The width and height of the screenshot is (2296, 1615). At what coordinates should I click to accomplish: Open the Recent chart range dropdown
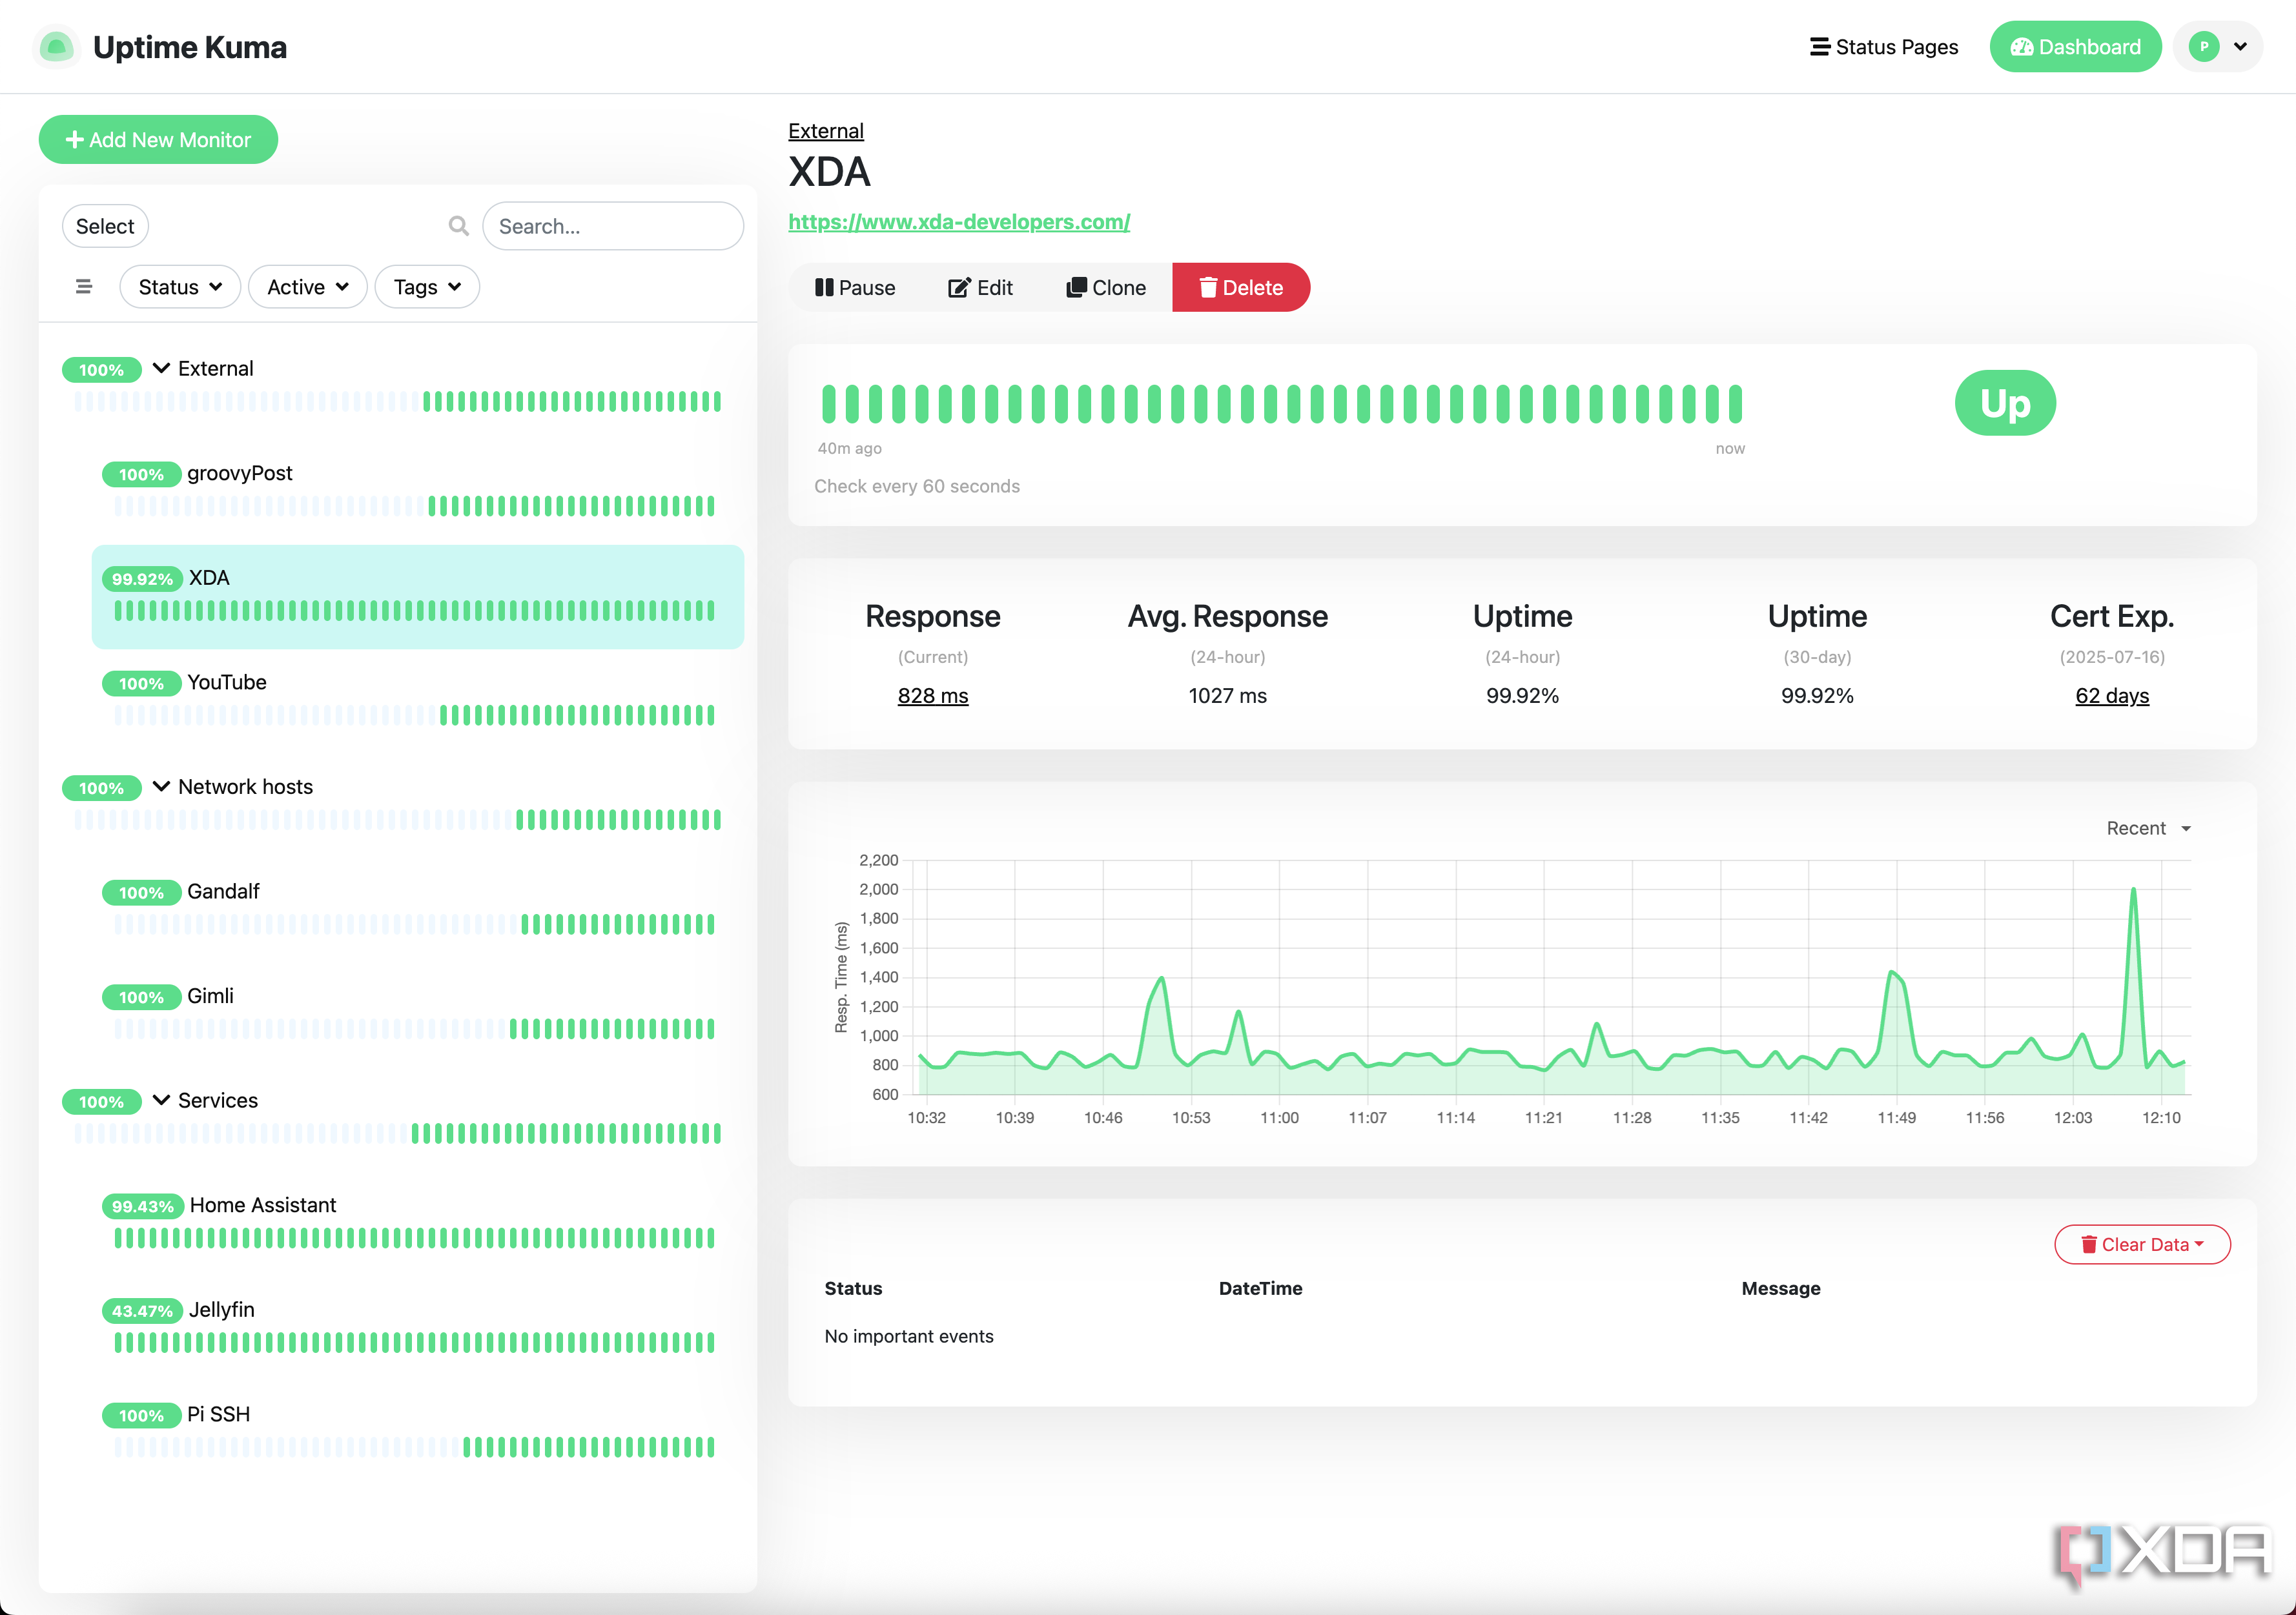tap(2148, 828)
